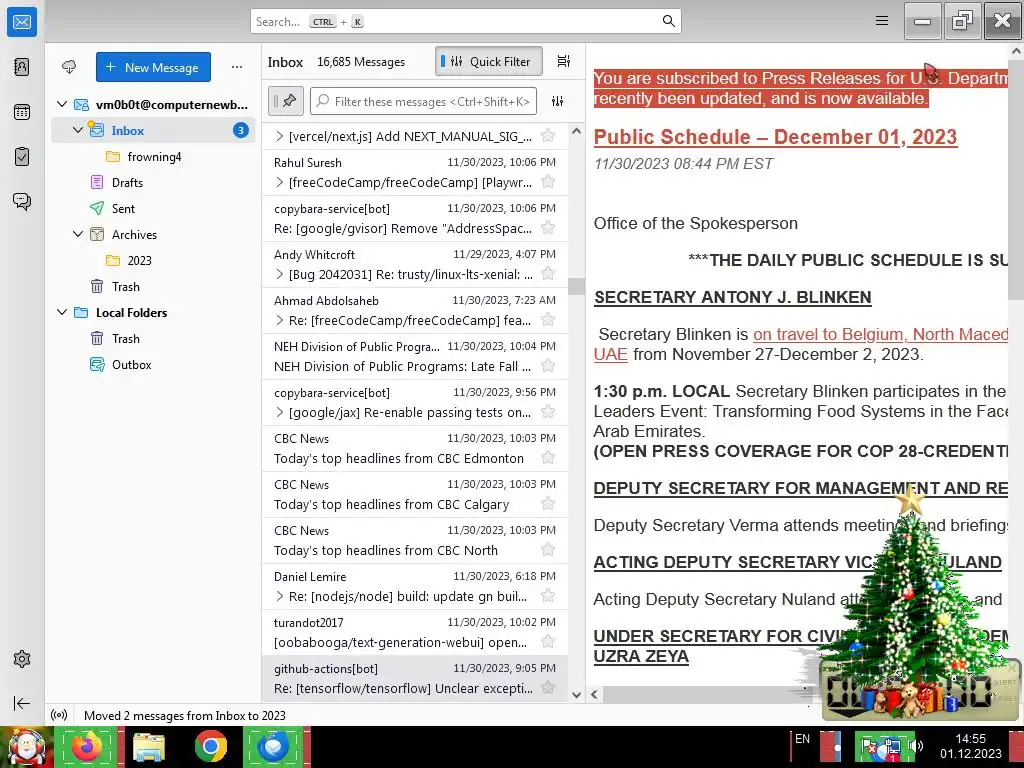Image resolution: width=1024 pixels, height=768 pixels.
Task: Star the copybara gvisor message
Action: tap(548, 228)
